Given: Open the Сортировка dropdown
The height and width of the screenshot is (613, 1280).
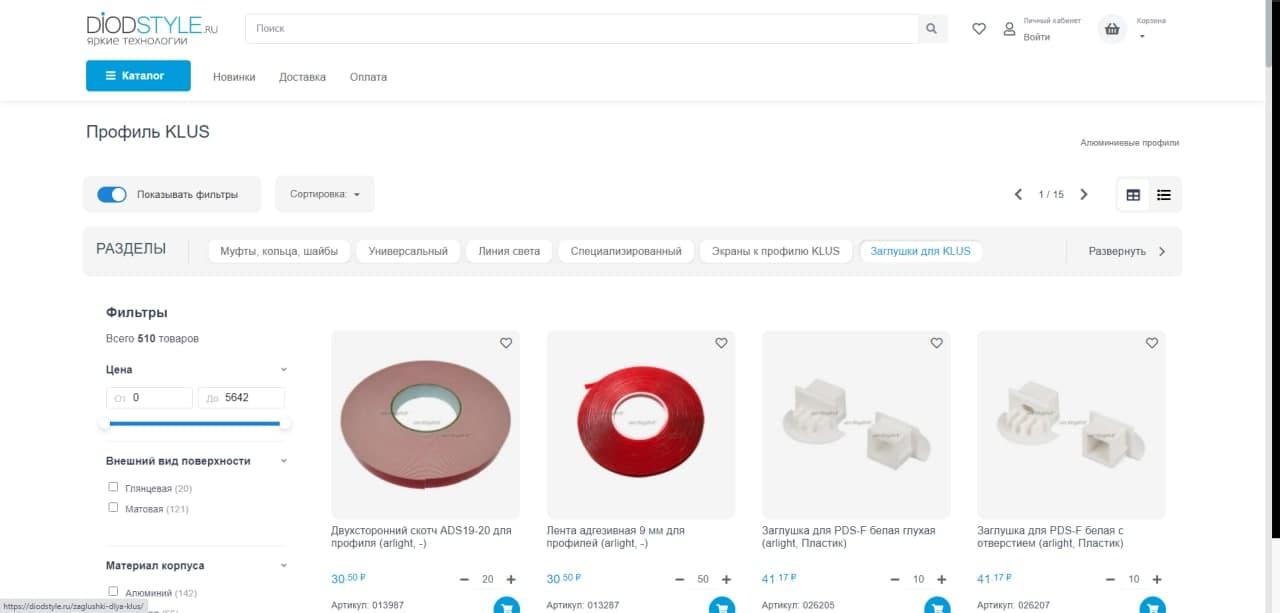Looking at the screenshot, I should (325, 194).
